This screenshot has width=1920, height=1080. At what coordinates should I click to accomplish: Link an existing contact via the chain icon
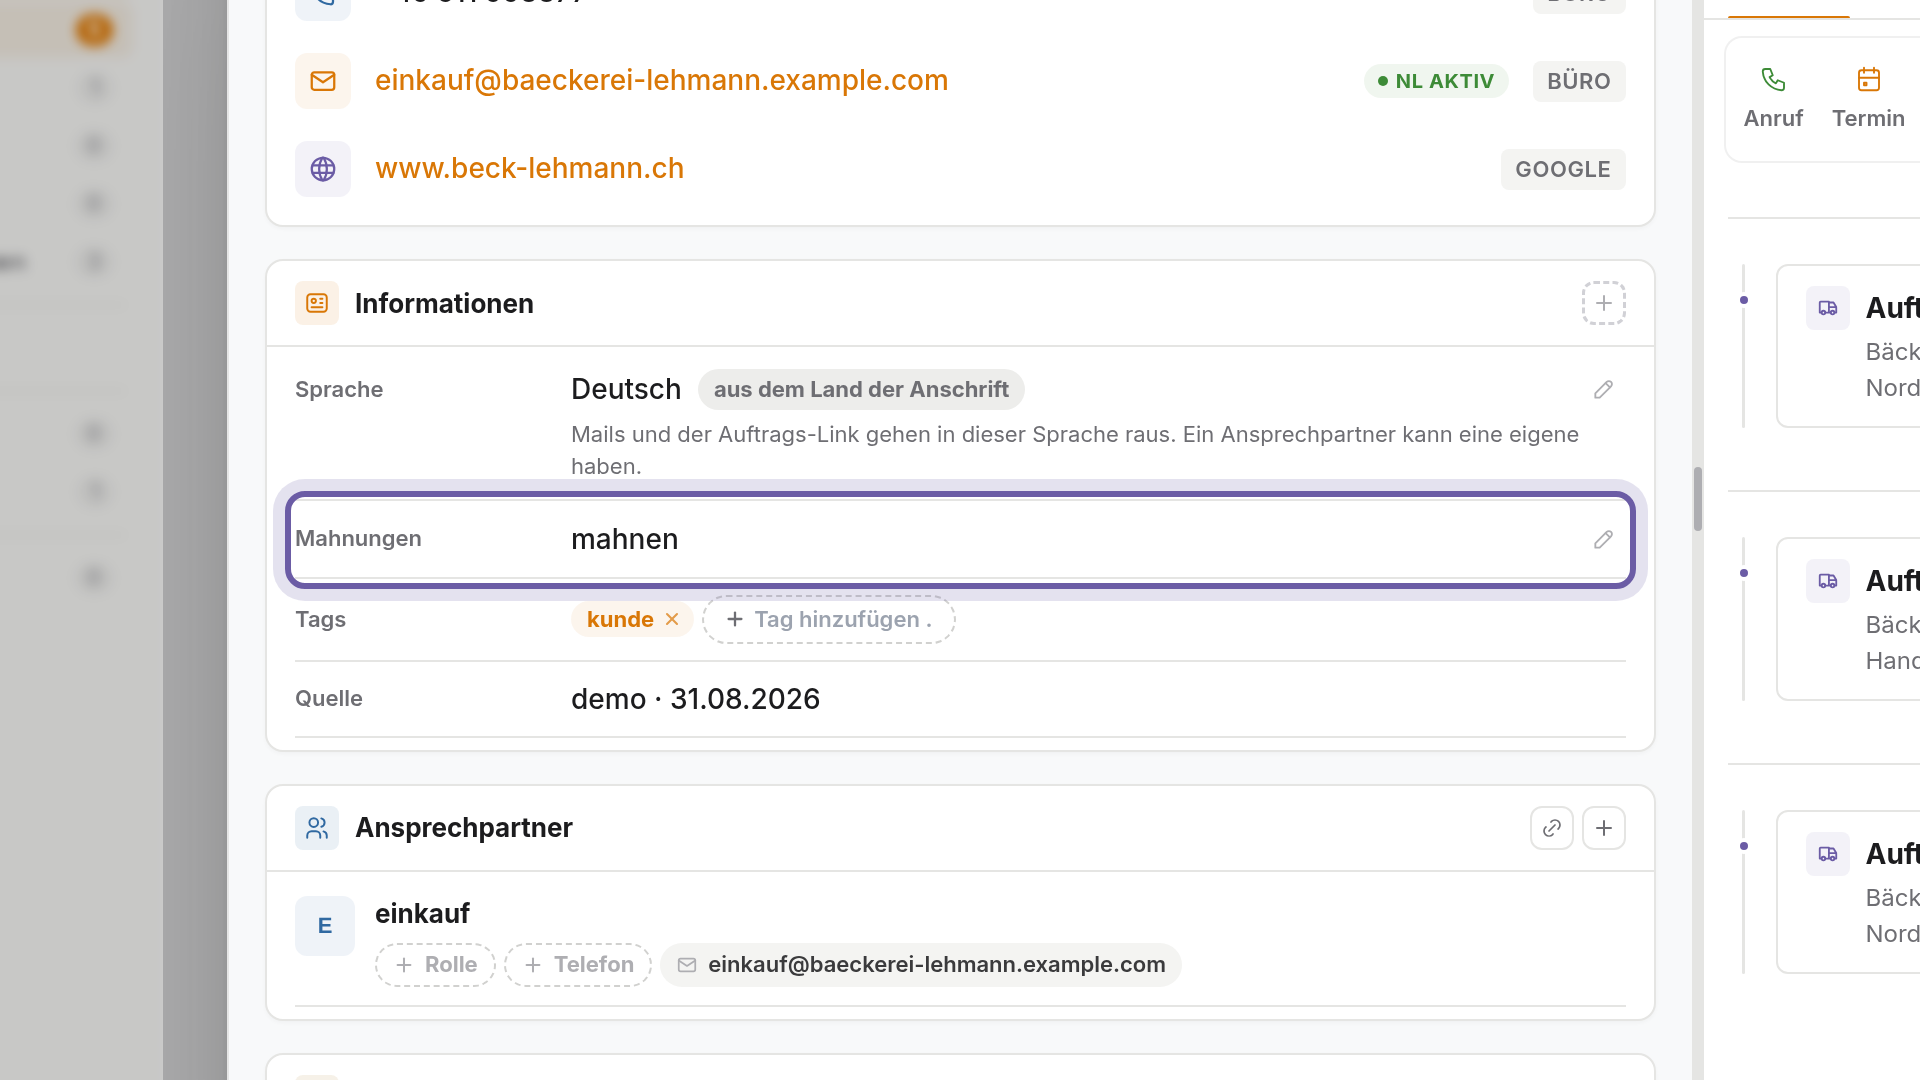coord(1552,828)
